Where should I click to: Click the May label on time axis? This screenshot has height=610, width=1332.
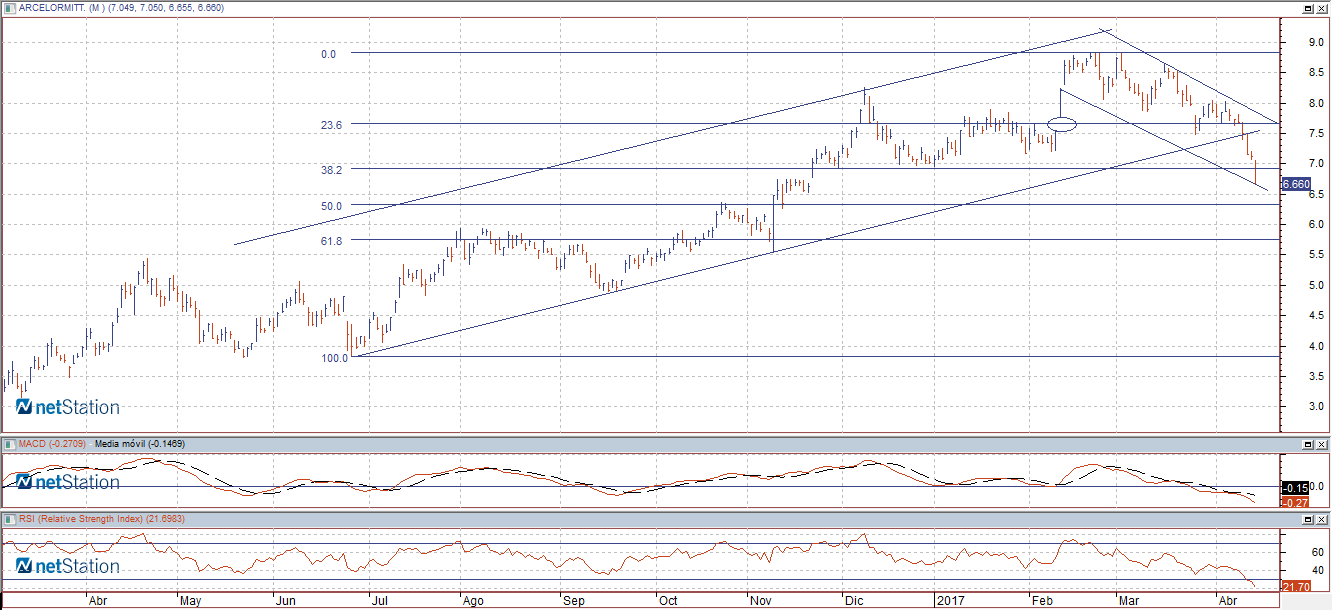coord(192,601)
